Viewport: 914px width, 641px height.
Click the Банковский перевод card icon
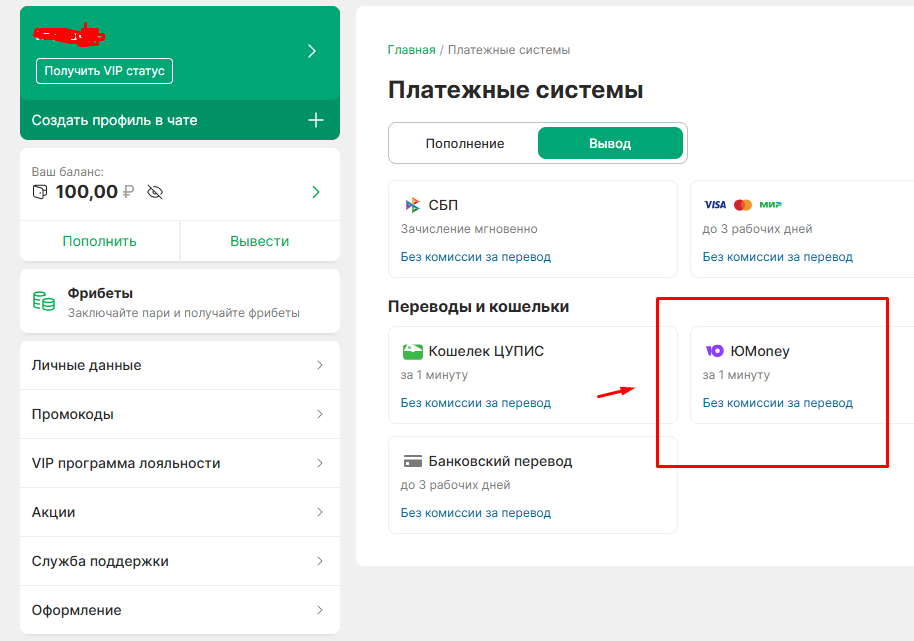point(413,462)
